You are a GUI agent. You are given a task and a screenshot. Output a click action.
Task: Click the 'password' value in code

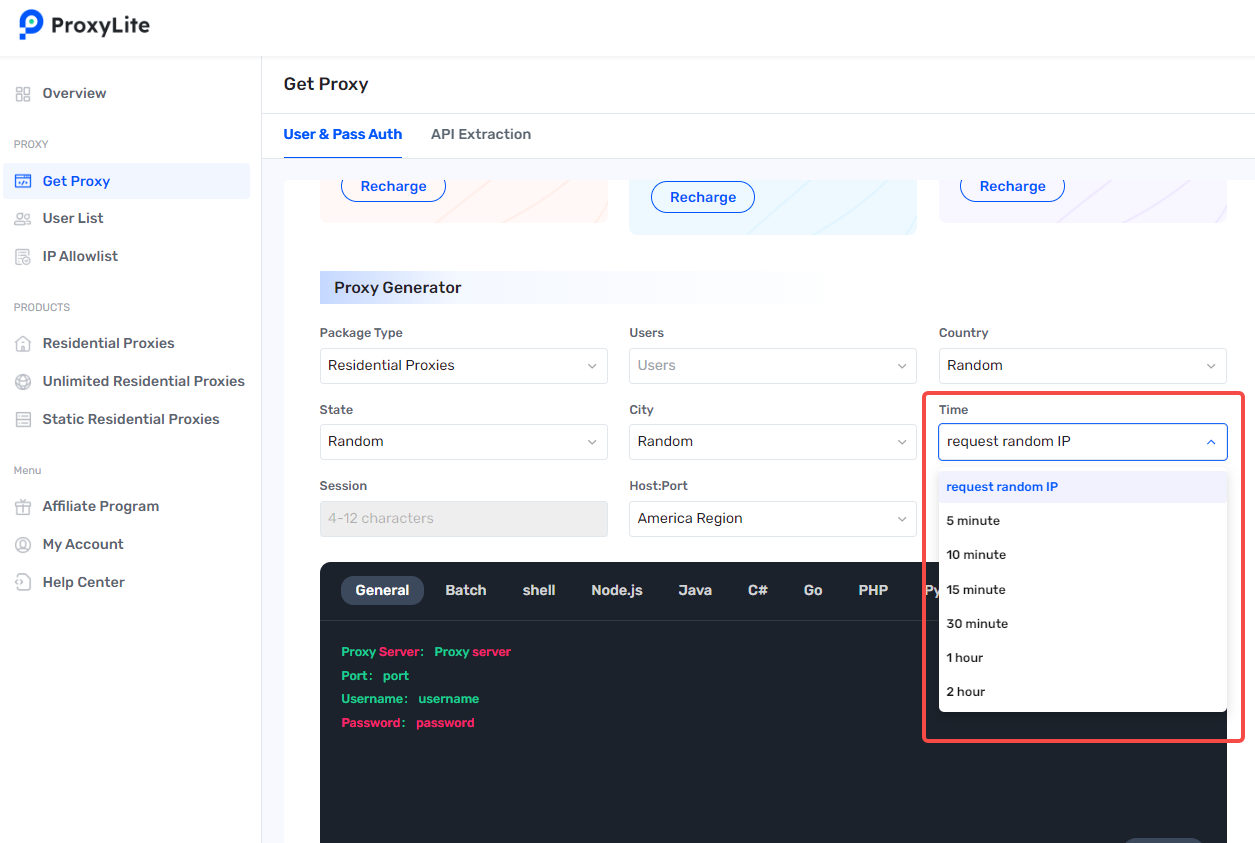(445, 723)
